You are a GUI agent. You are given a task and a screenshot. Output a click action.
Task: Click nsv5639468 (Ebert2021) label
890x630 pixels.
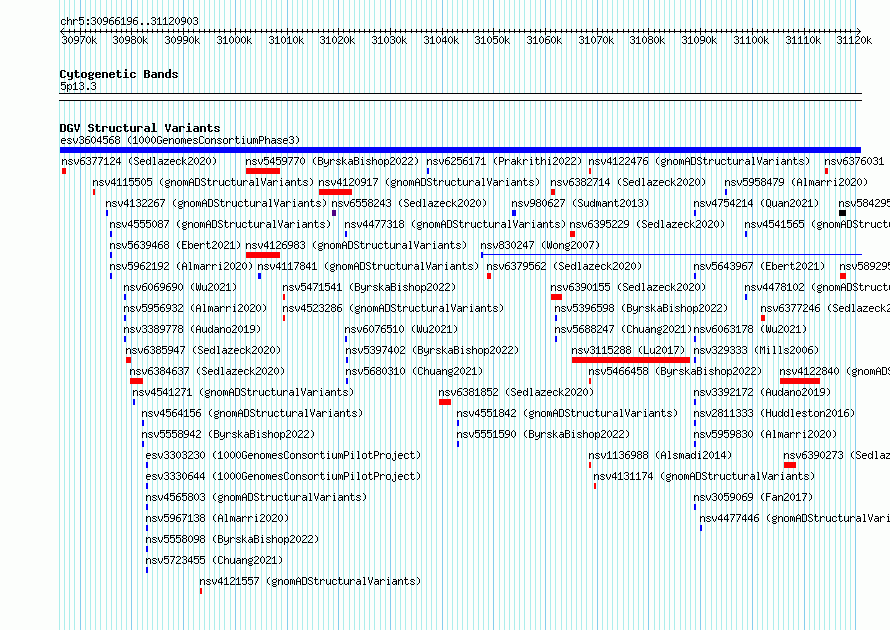pyautogui.click(x=175, y=245)
